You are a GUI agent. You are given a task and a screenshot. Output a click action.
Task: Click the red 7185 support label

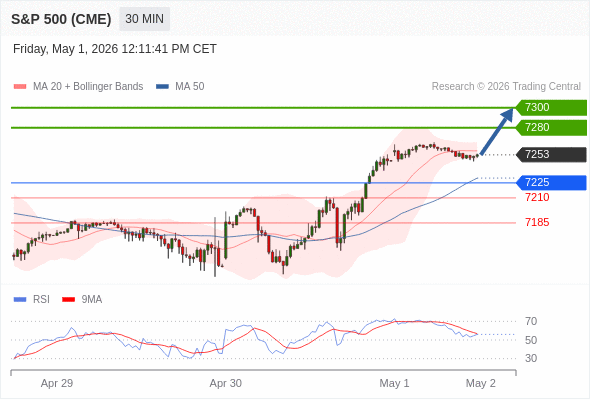(x=537, y=222)
